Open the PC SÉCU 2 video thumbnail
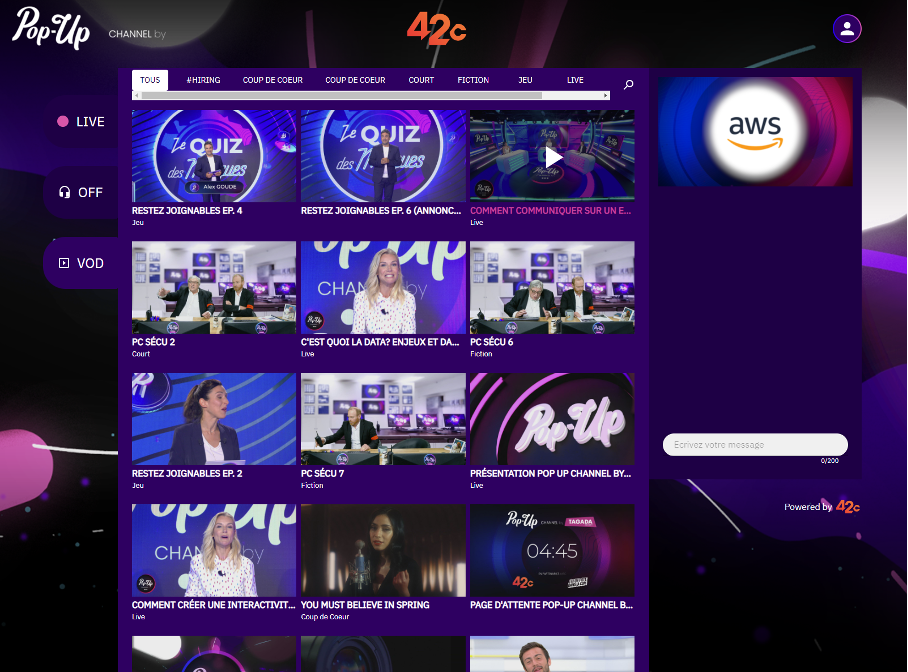 (x=213, y=287)
